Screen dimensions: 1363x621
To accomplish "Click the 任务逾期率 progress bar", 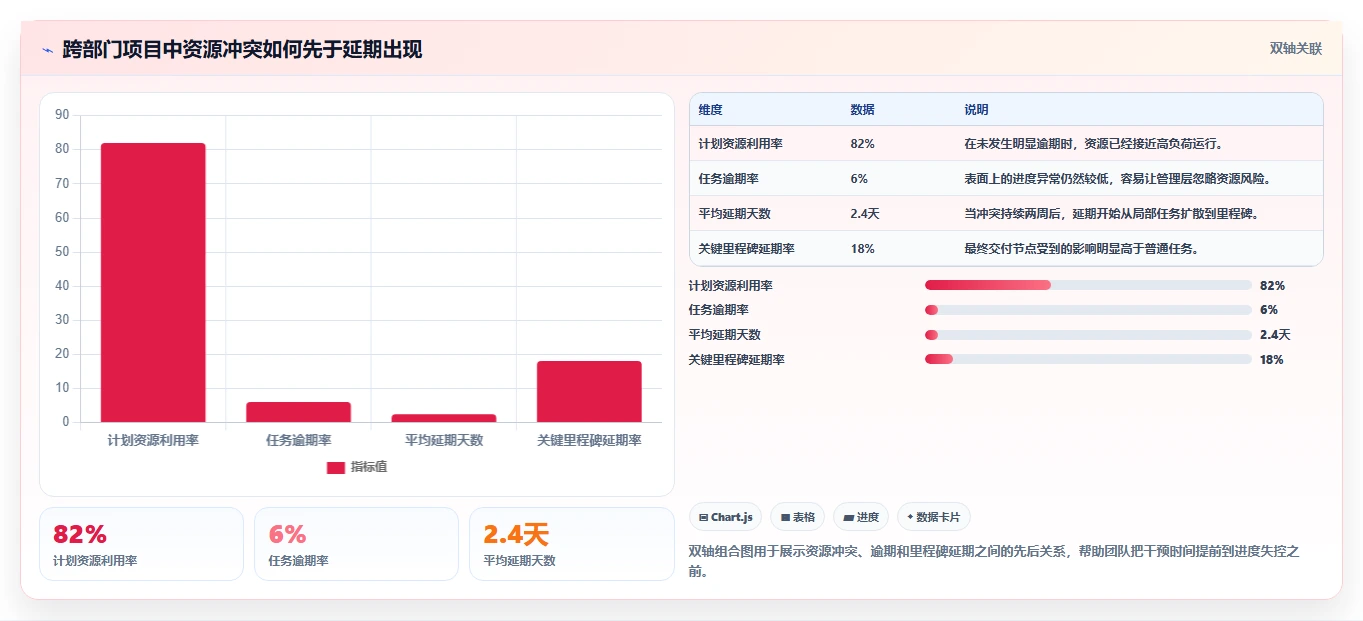I will [1088, 310].
